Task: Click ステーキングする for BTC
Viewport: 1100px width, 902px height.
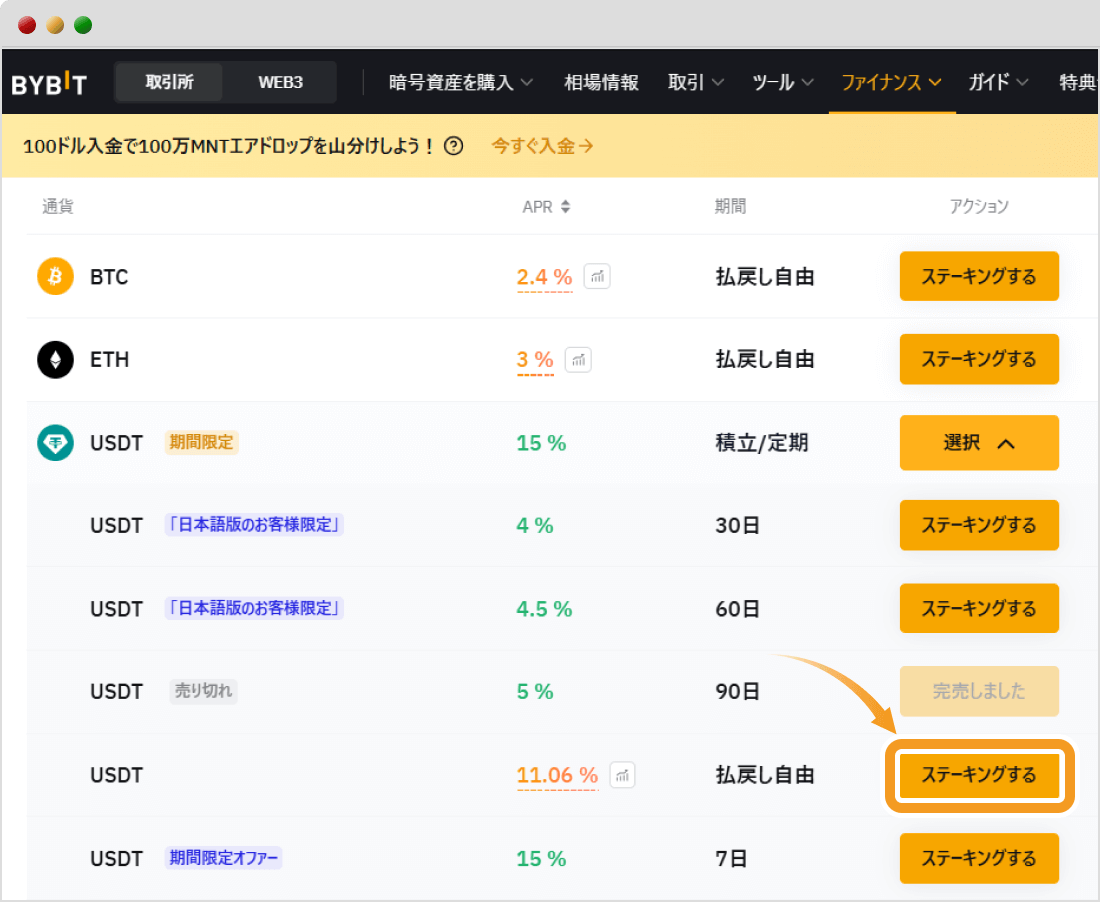Action: pyautogui.click(x=979, y=276)
